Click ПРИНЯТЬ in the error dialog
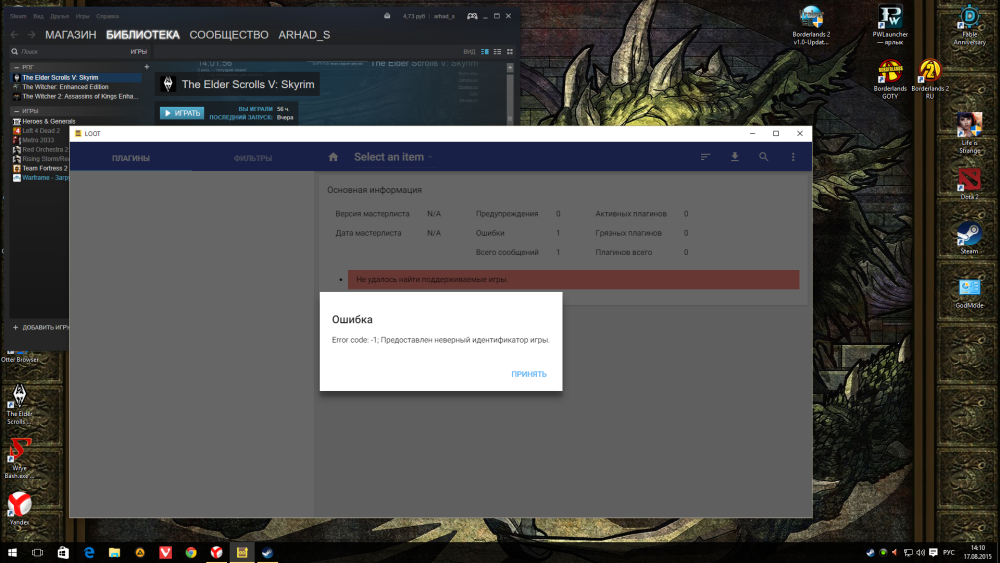This screenshot has height=563, width=1000. click(x=529, y=374)
